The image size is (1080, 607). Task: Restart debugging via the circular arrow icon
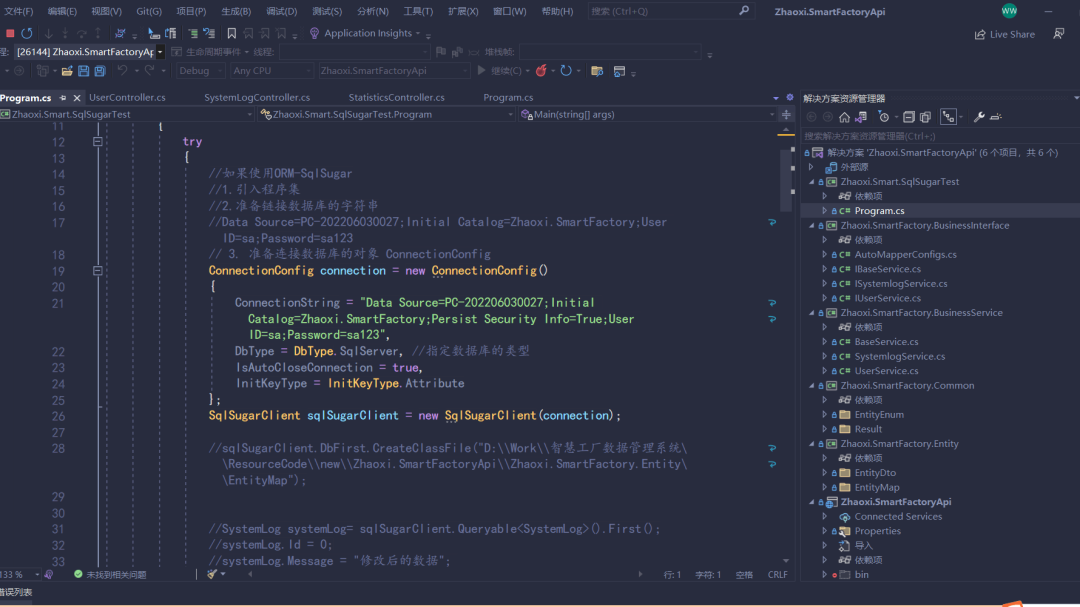tap(27, 33)
